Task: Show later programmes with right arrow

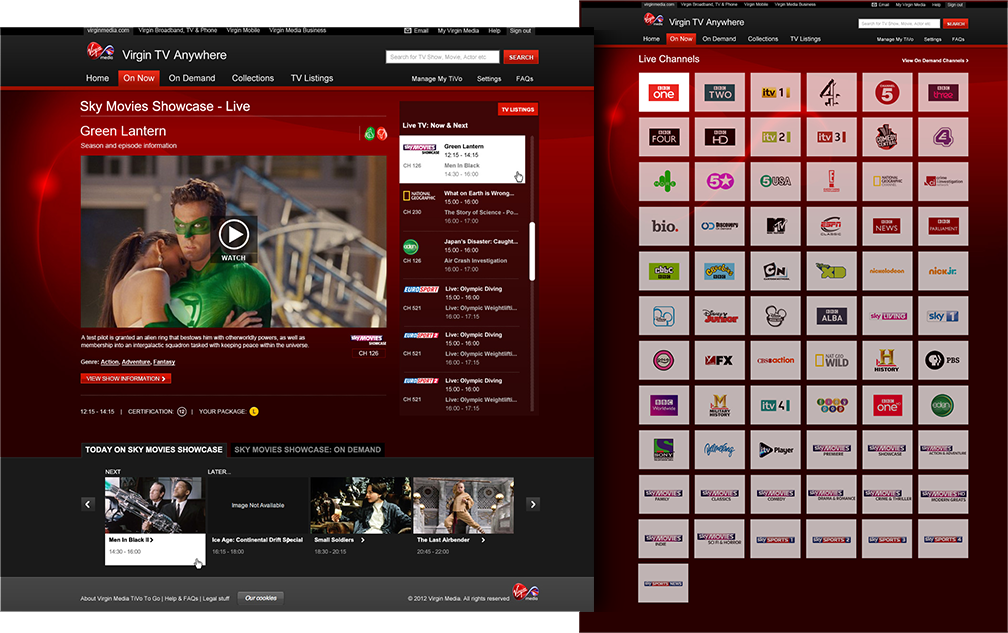Action: [532, 504]
